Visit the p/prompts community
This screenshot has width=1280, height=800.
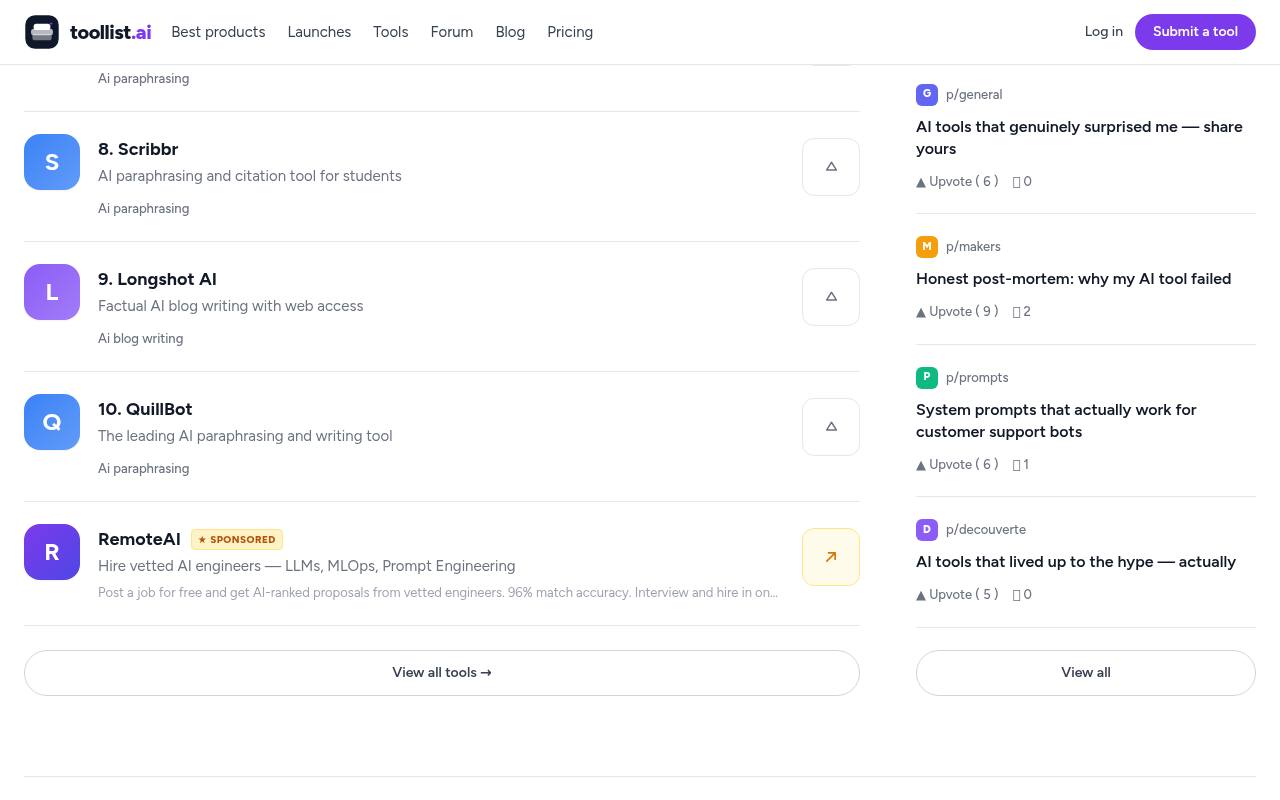pyautogui.click(x=977, y=378)
